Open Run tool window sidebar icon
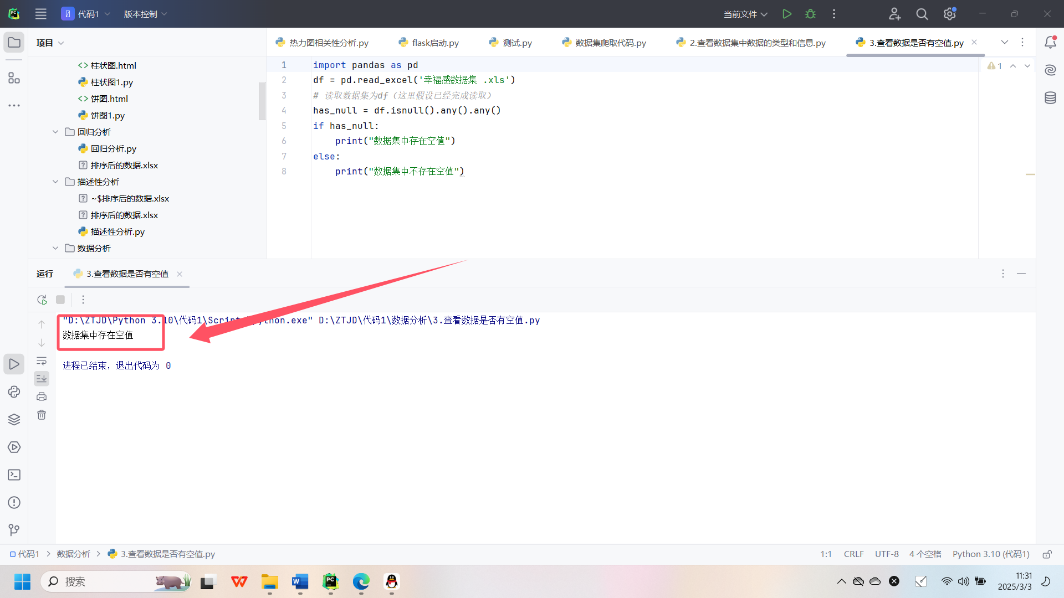The width and height of the screenshot is (1064, 598). (x=14, y=364)
